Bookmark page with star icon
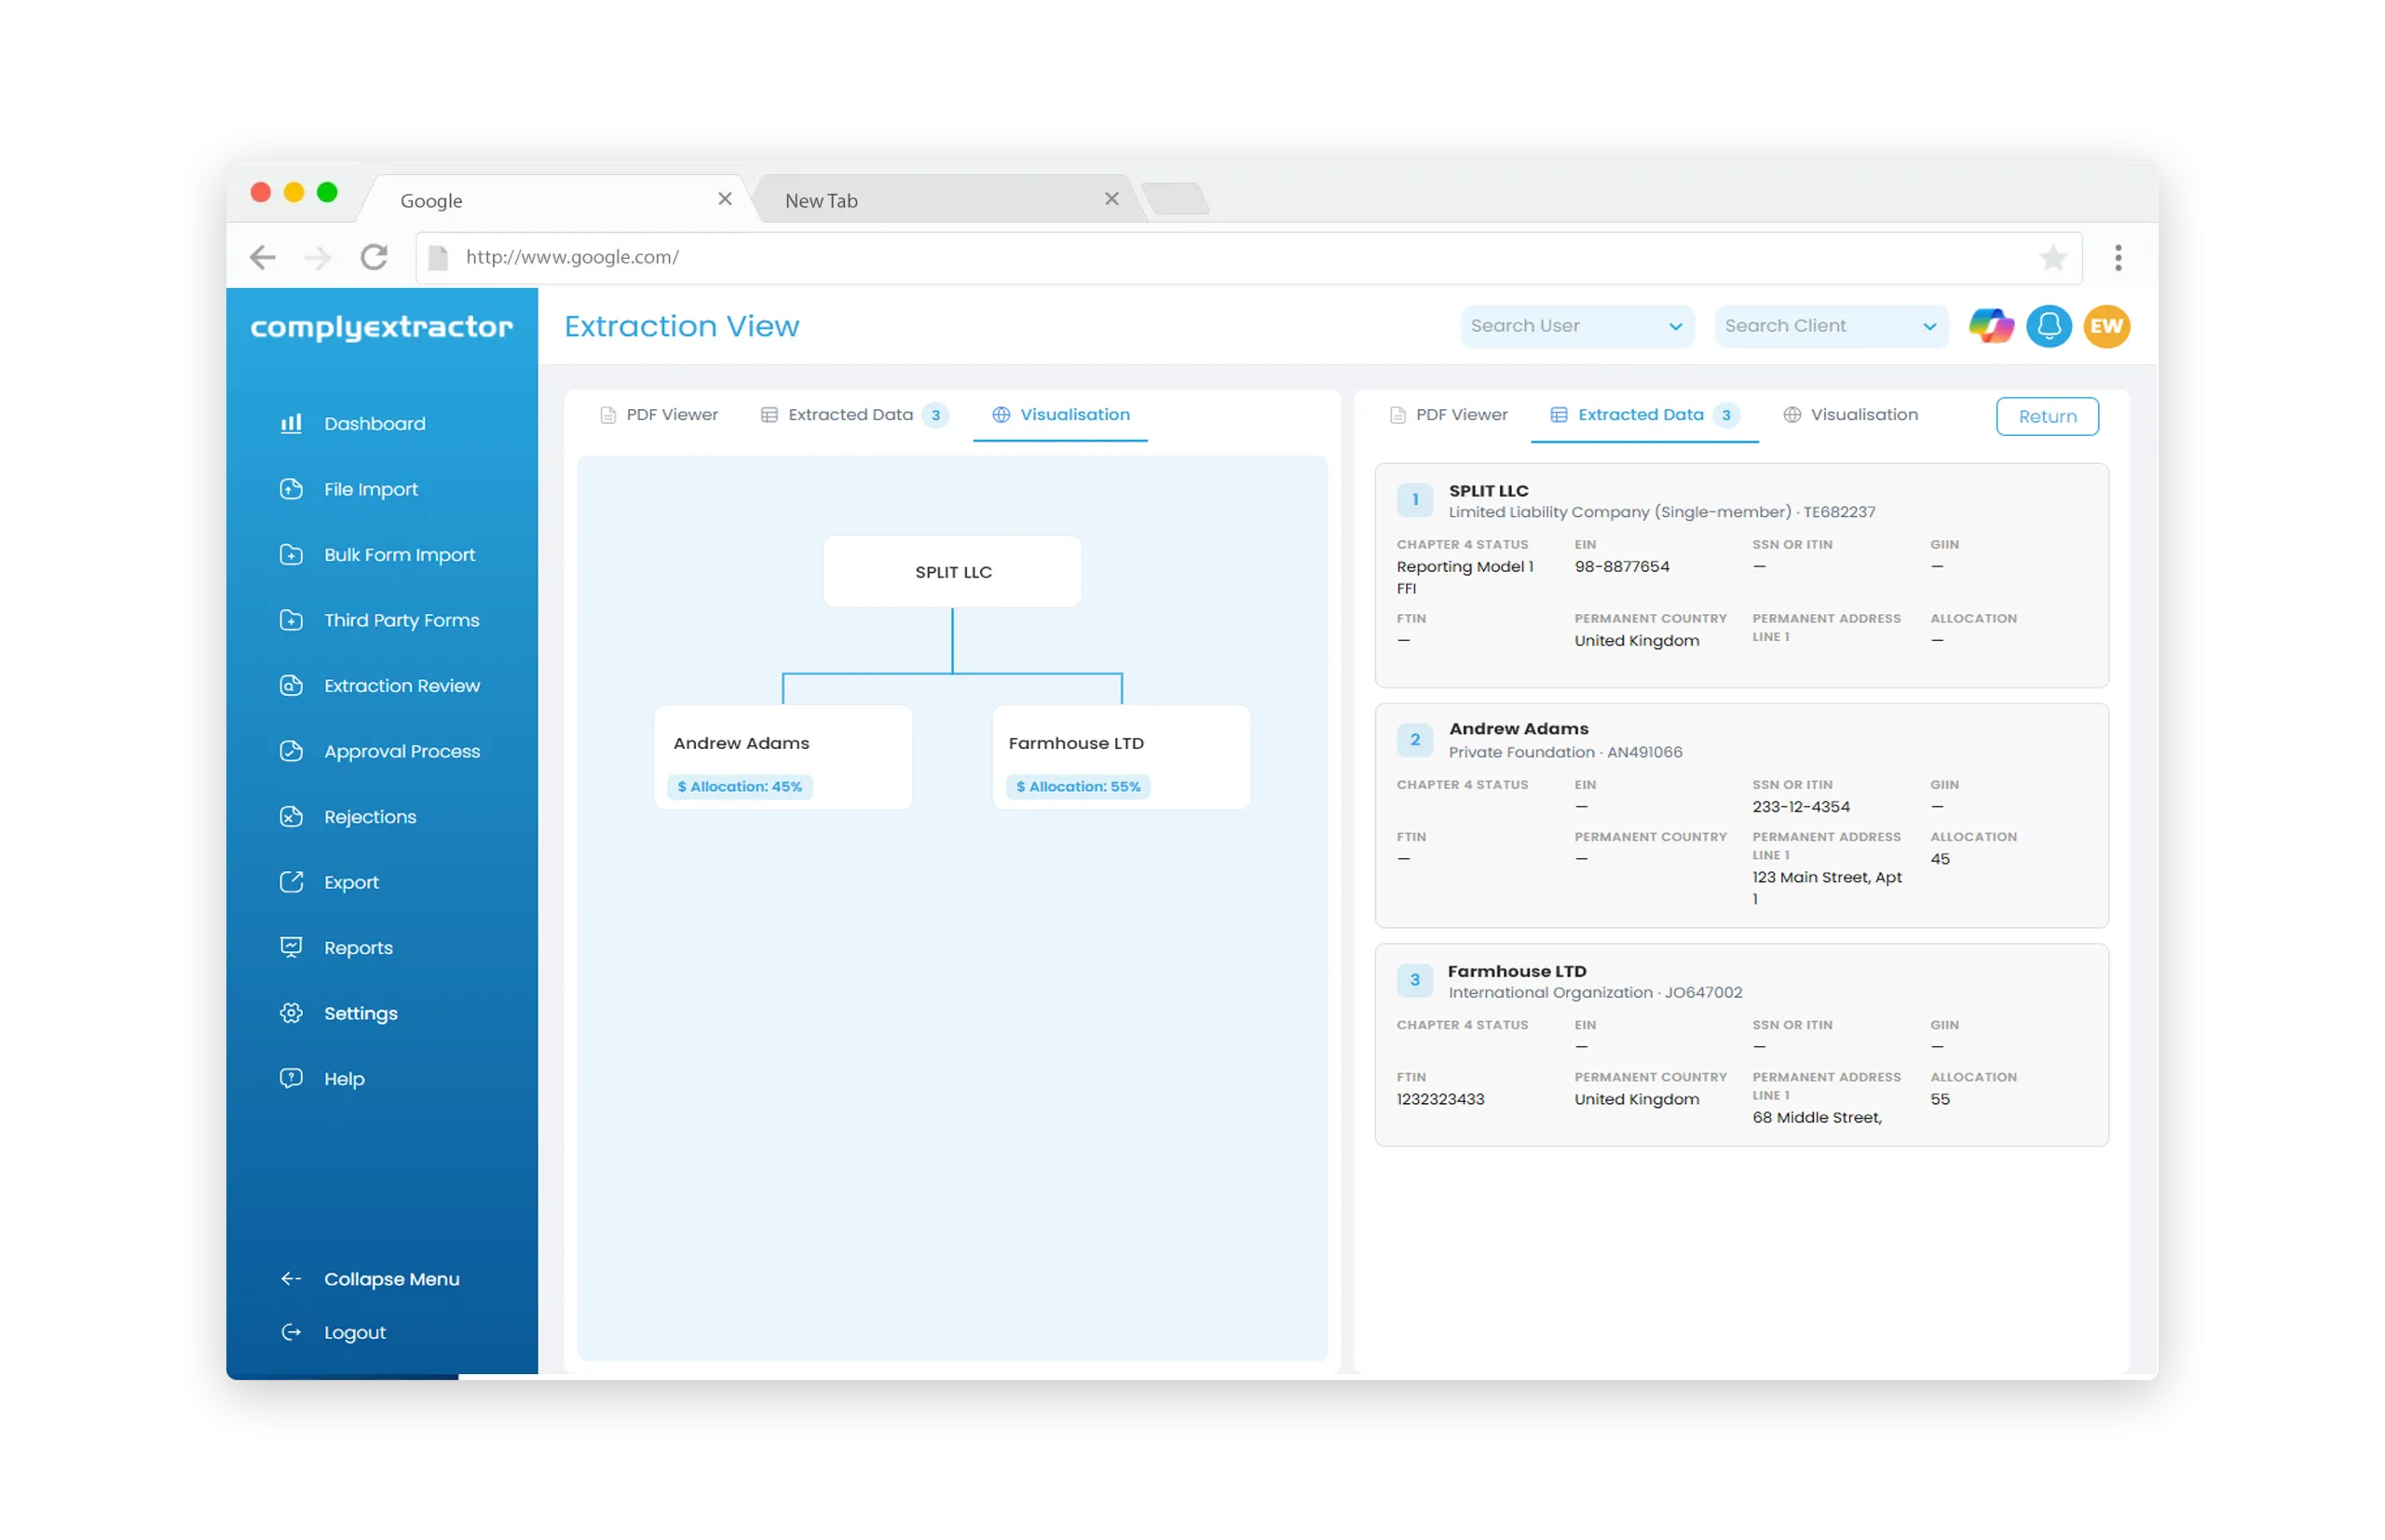This screenshot has height=1540, width=2385. pyautogui.click(x=2052, y=257)
